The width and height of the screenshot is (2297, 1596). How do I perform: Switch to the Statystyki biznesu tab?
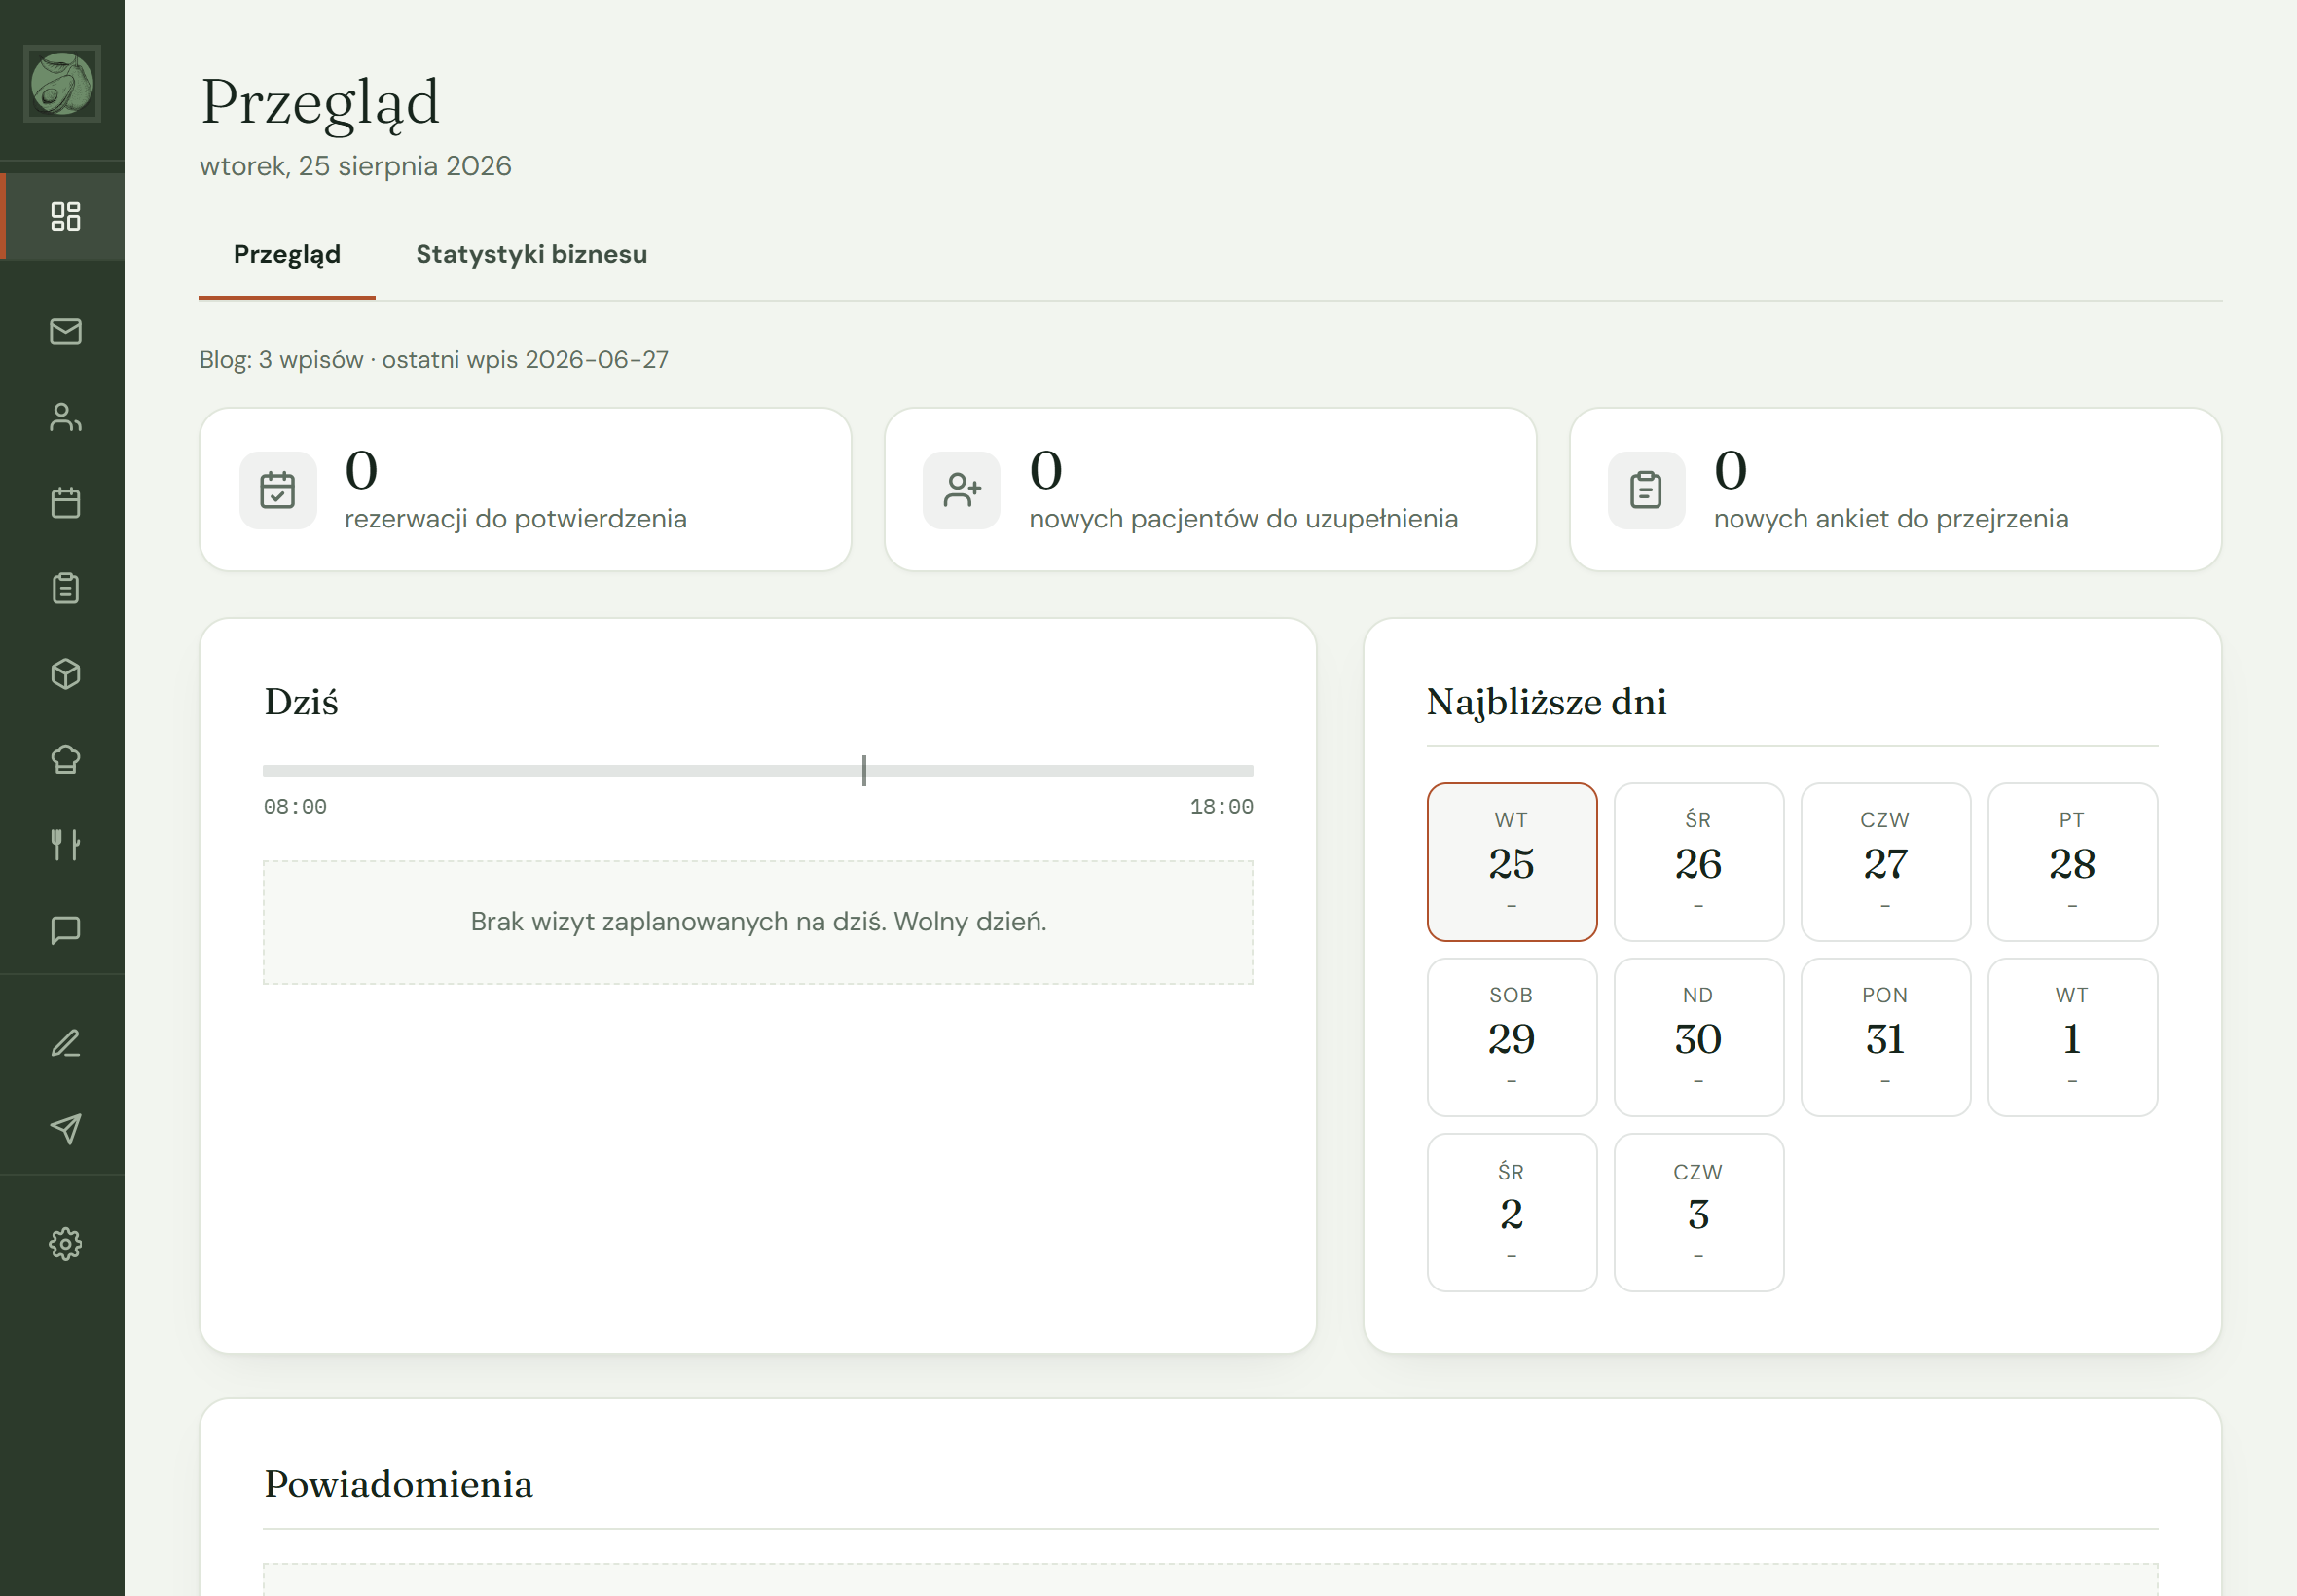coord(531,255)
